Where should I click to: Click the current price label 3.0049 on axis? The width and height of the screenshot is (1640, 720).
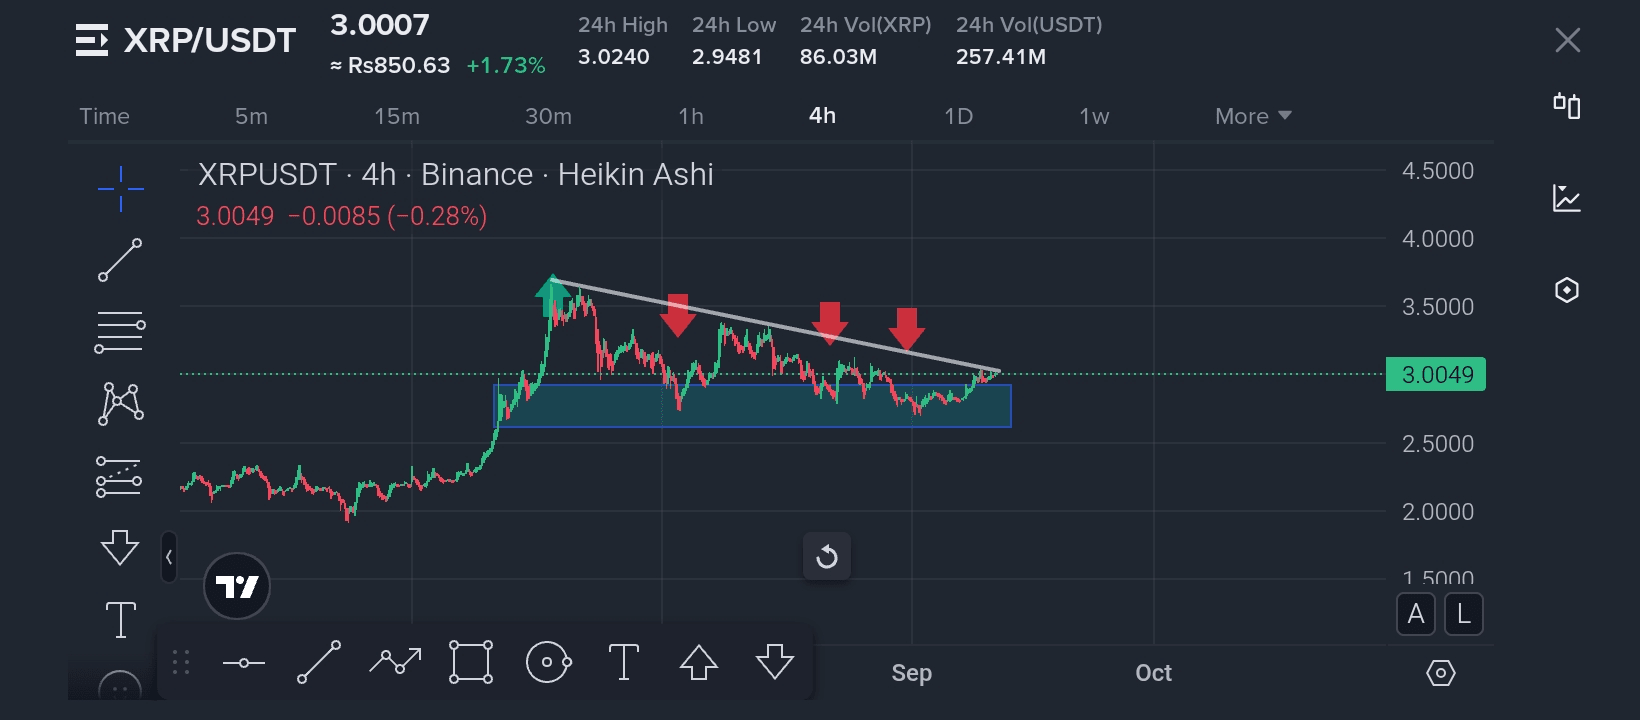click(x=1436, y=374)
